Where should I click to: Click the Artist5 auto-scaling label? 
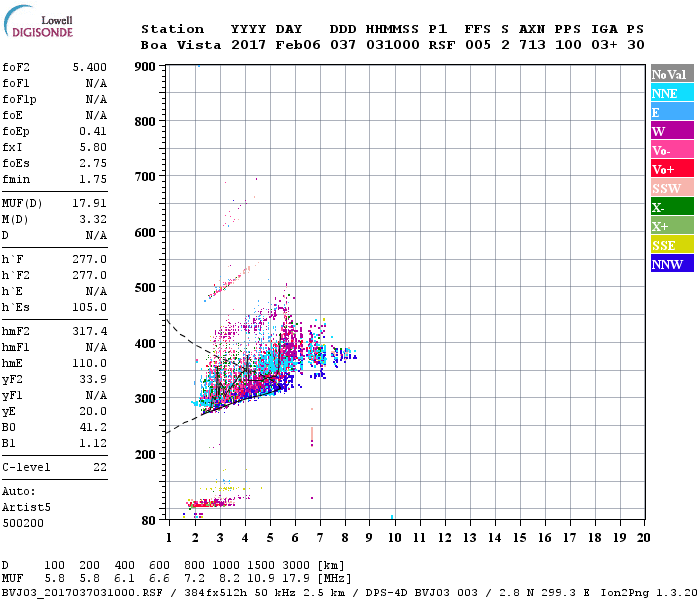tap(26, 508)
